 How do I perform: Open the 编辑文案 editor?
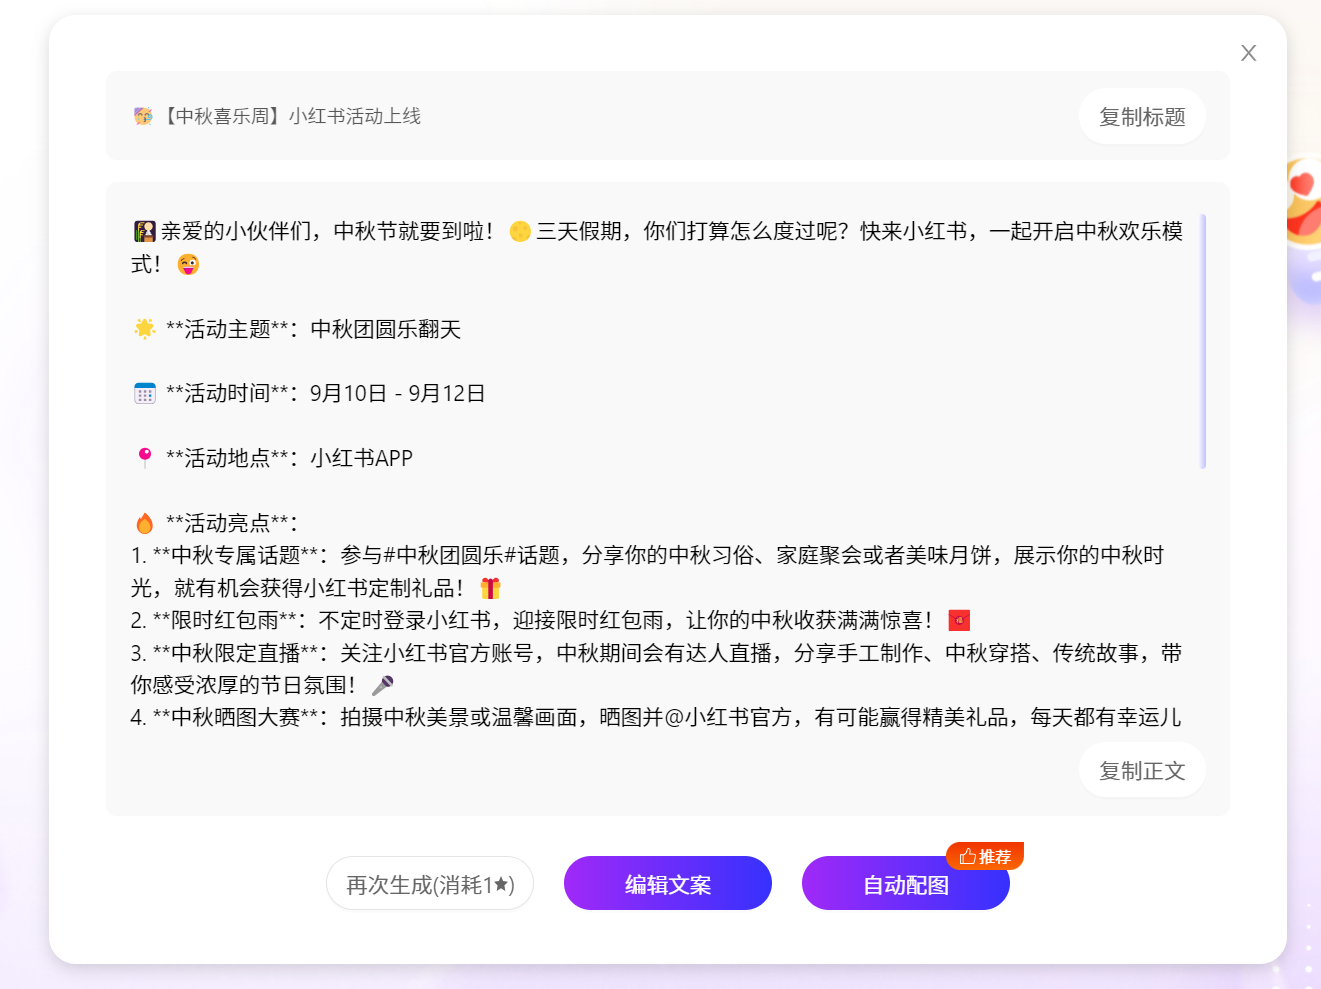coord(667,884)
